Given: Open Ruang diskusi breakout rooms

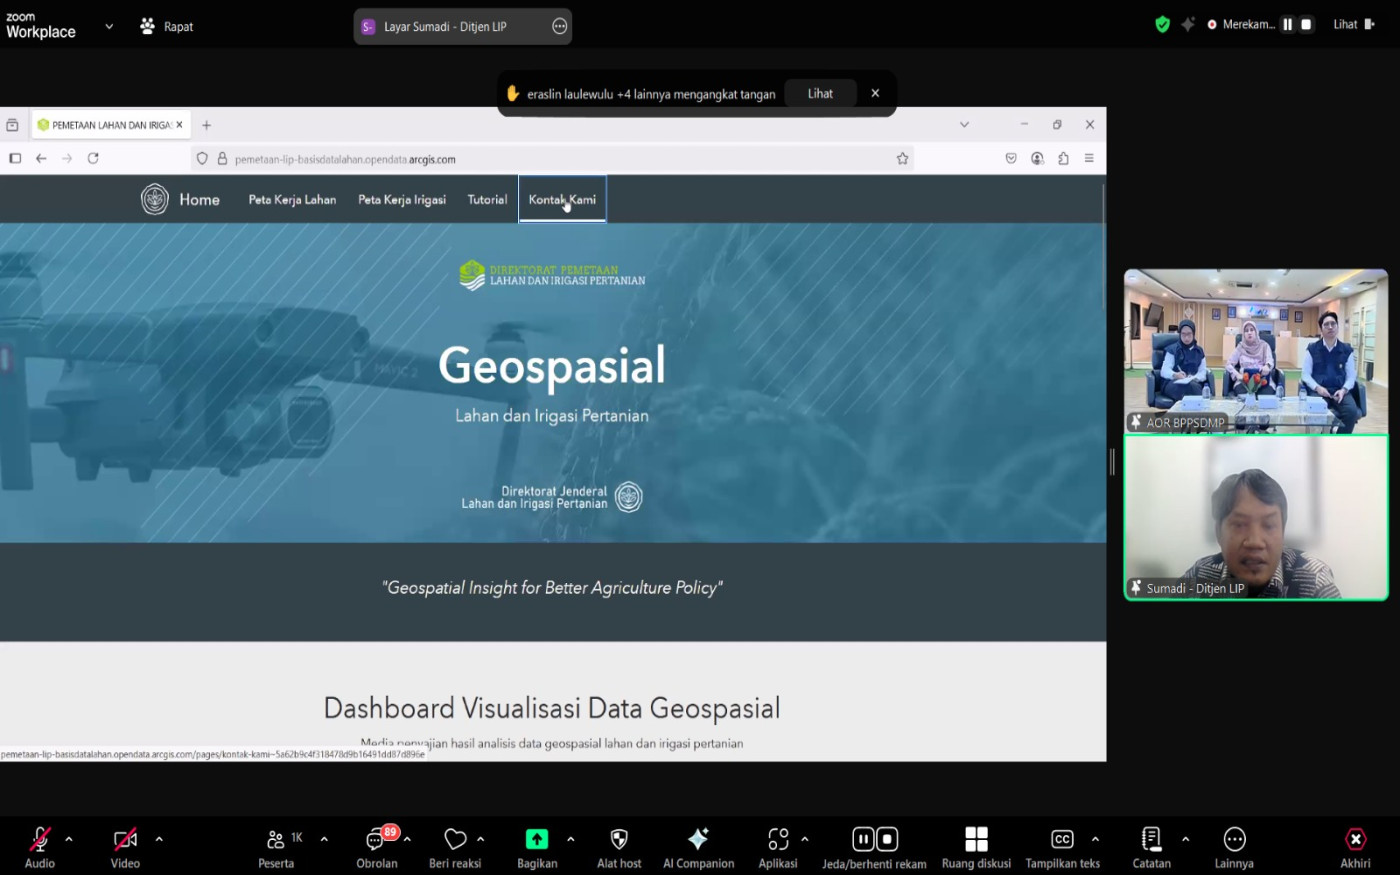Looking at the screenshot, I should [x=976, y=840].
